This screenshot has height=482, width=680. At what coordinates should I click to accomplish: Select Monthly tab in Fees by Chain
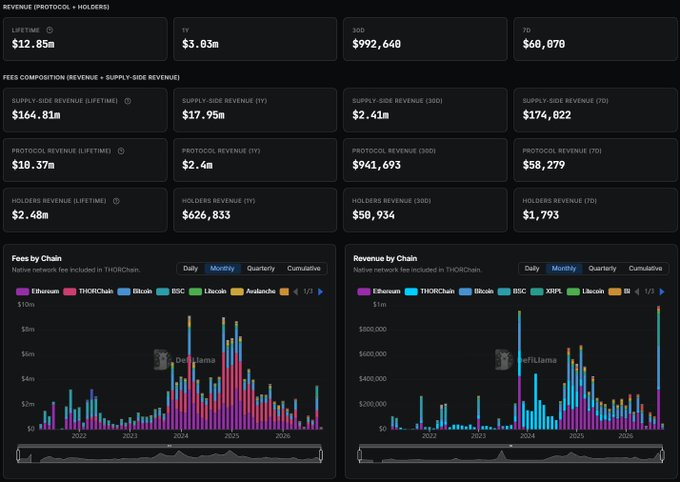[222, 269]
